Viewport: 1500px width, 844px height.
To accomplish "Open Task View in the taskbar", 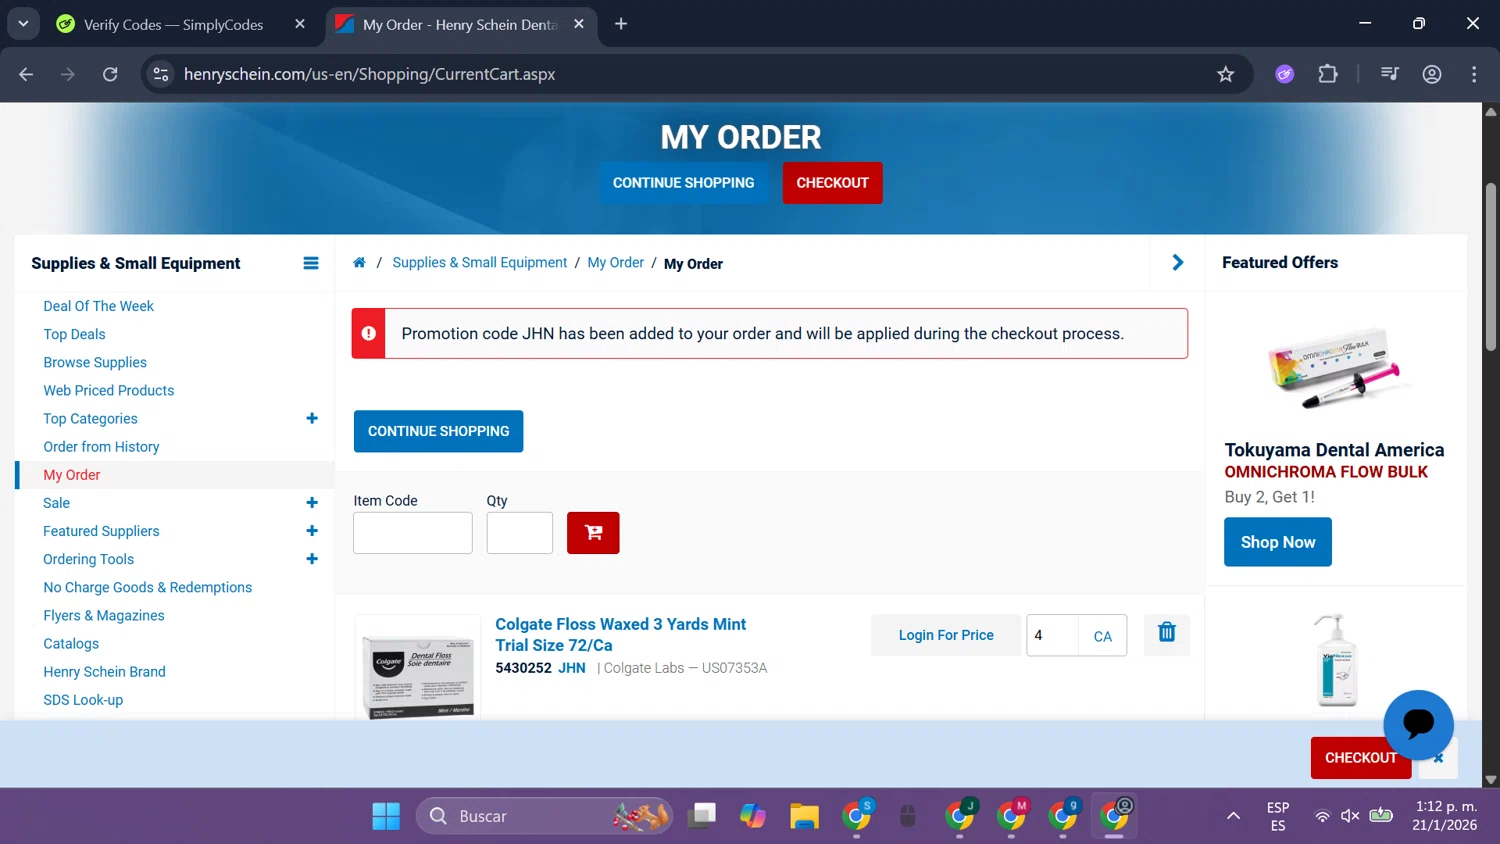I will click(x=702, y=816).
